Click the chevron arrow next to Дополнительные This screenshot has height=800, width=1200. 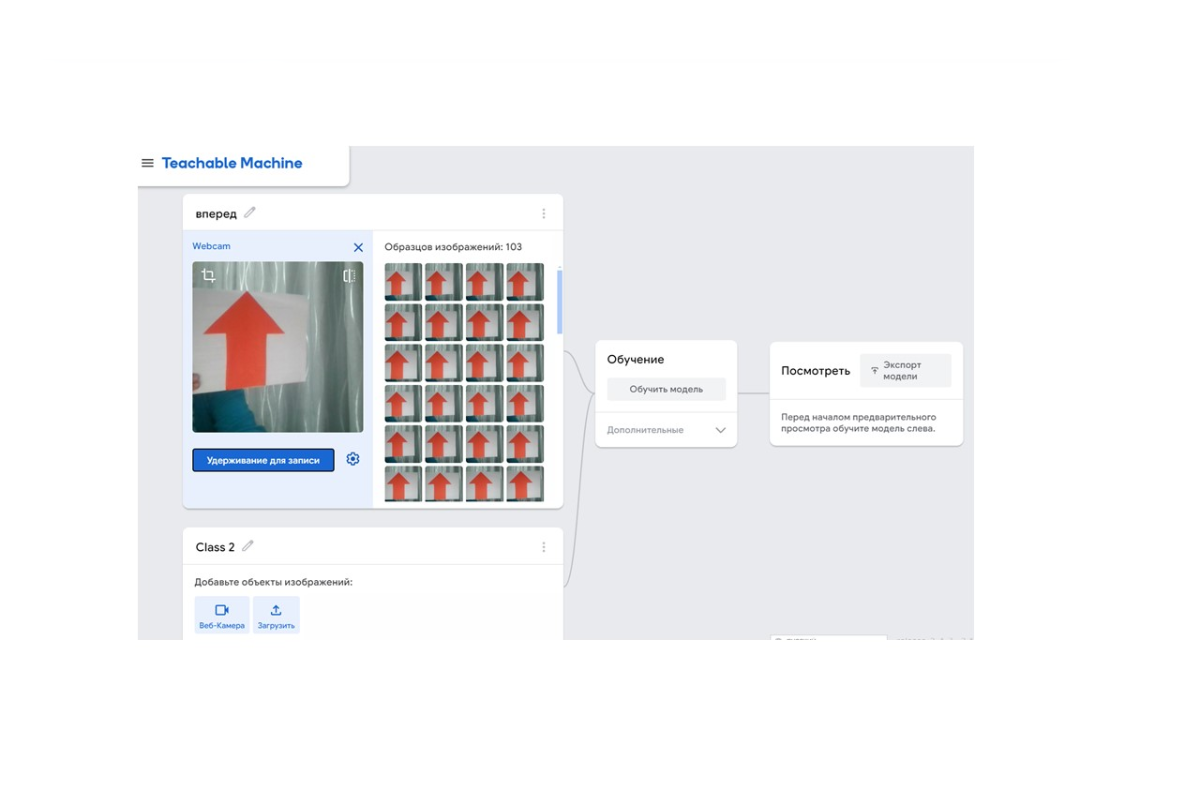[x=720, y=430]
